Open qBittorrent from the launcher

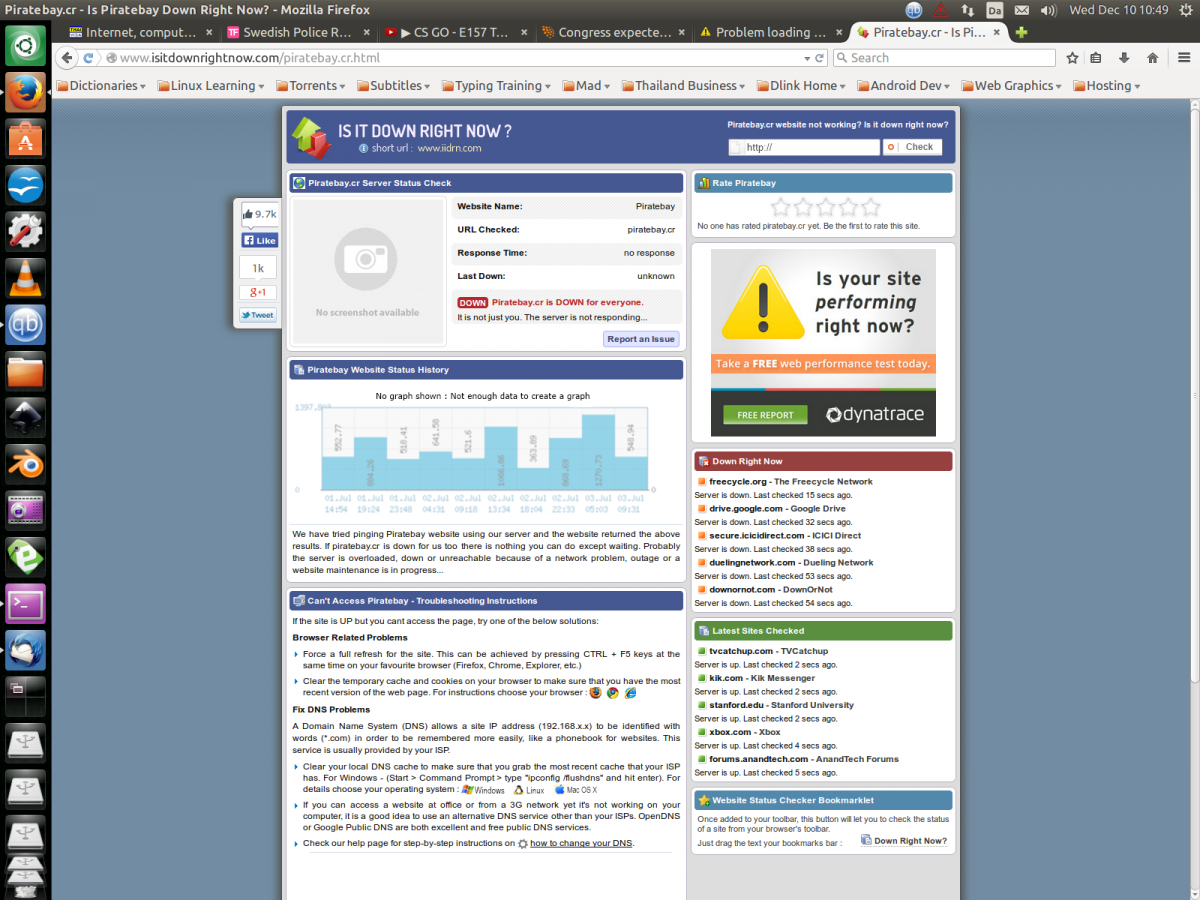(x=25, y=324)
